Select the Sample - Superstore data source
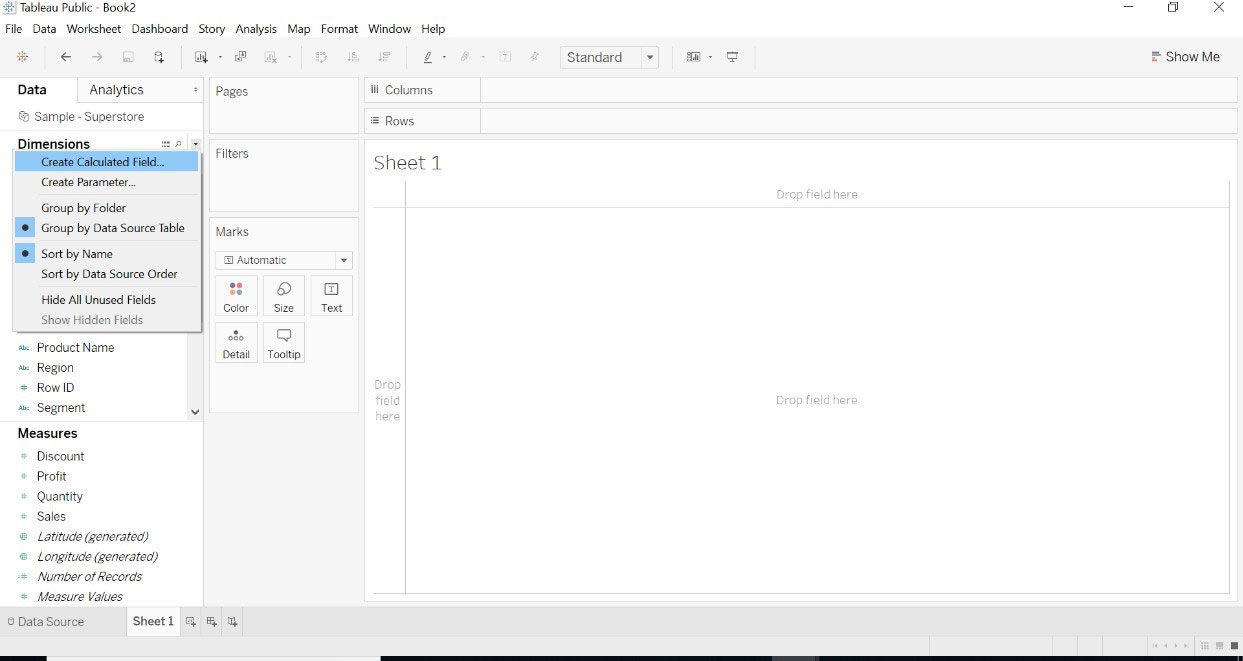The image size is (1243, 661). 82,117
